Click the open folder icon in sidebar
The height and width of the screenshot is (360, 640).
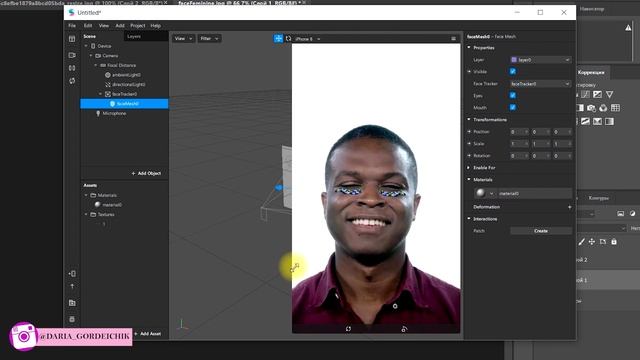click(72, 303)
